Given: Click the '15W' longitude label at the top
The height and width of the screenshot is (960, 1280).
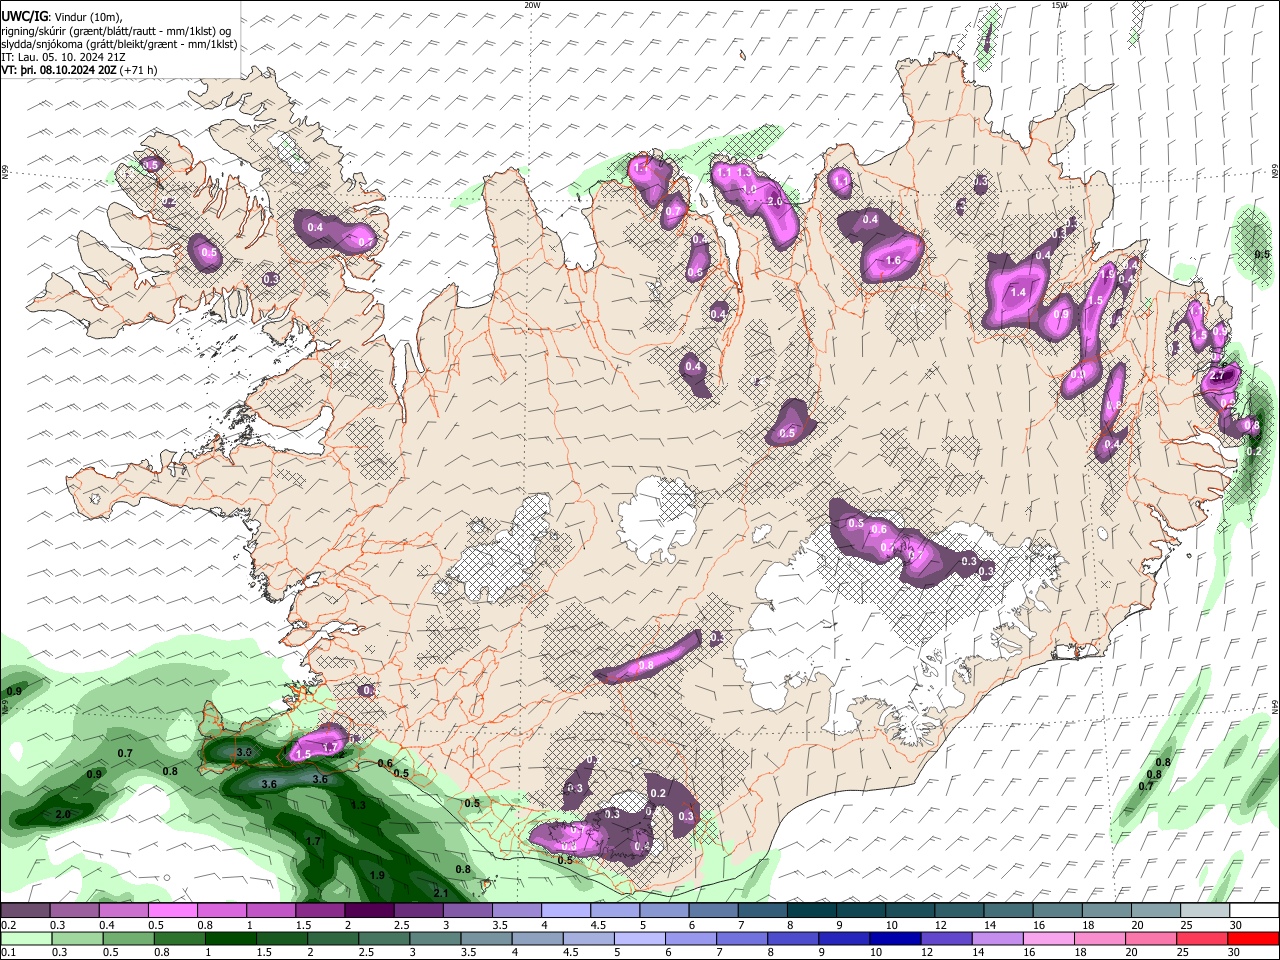Looking at the screenshot, I should (x=1059, y=5).
